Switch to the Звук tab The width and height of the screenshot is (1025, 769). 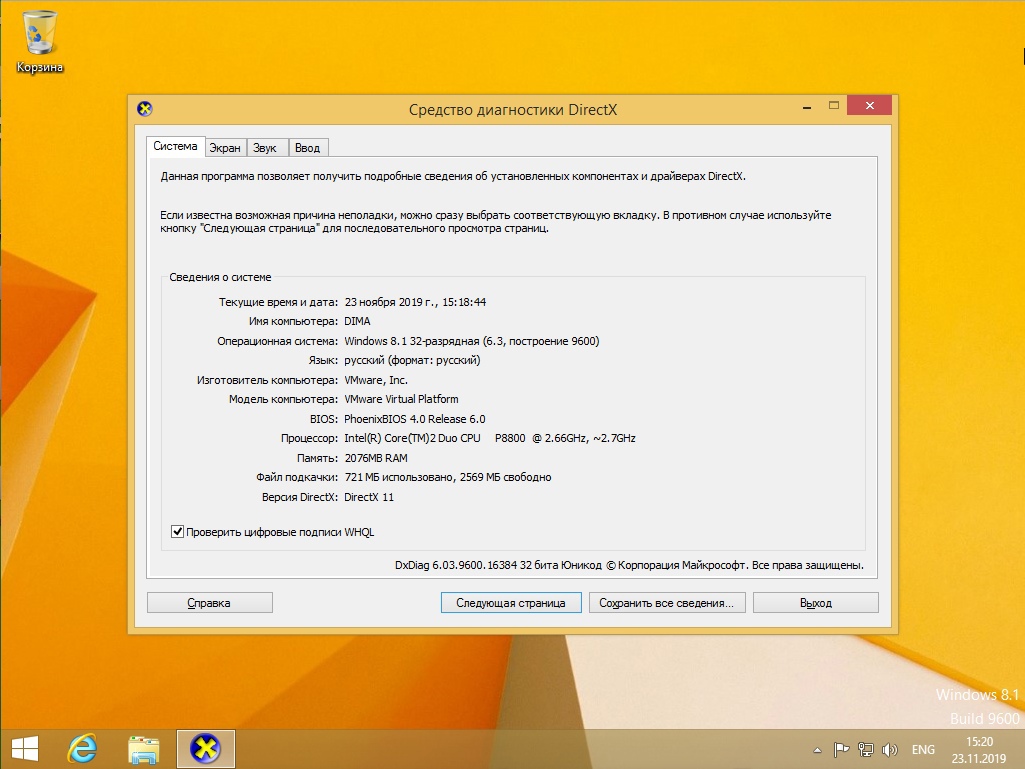tap(265, 148)
